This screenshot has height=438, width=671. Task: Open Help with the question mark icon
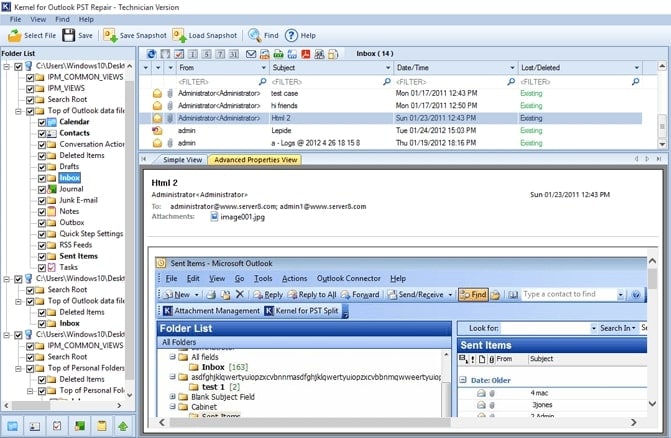coord(300,36)
